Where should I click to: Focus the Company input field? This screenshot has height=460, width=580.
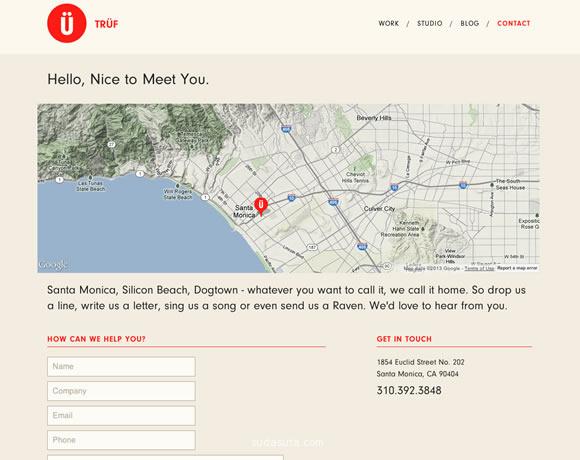pyautogui.click(x=121, y=391)
